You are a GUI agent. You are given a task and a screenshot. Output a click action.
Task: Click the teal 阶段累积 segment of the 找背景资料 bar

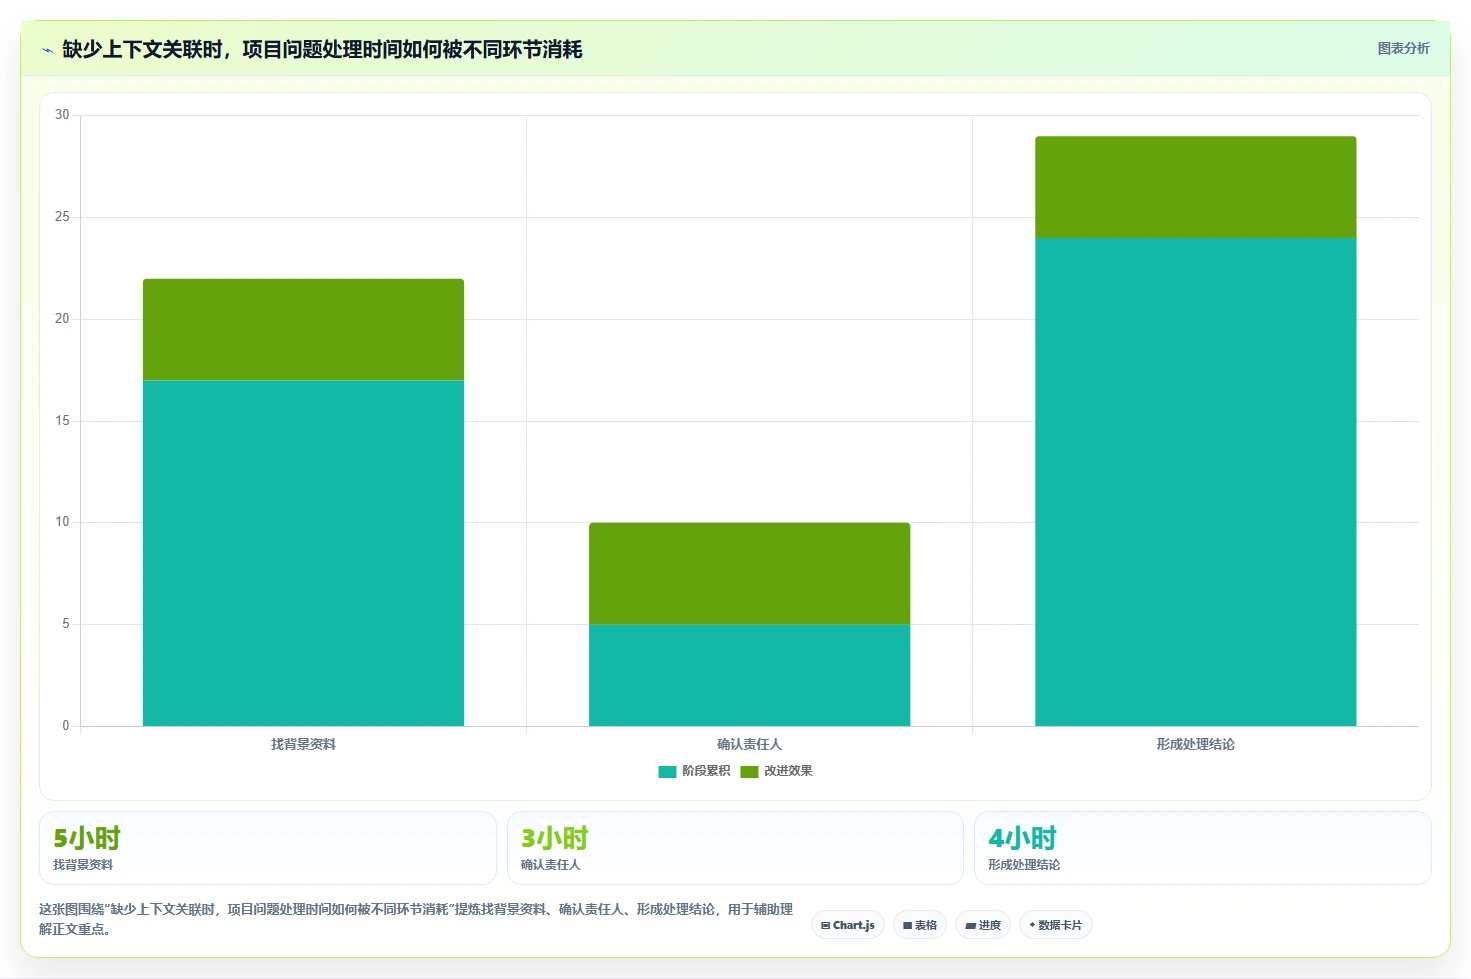(x=303, y=553)
